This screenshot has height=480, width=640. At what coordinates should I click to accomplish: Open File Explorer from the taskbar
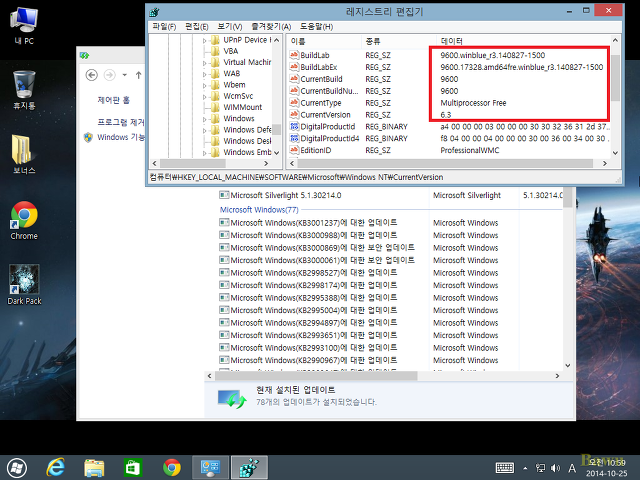(94, 468)
